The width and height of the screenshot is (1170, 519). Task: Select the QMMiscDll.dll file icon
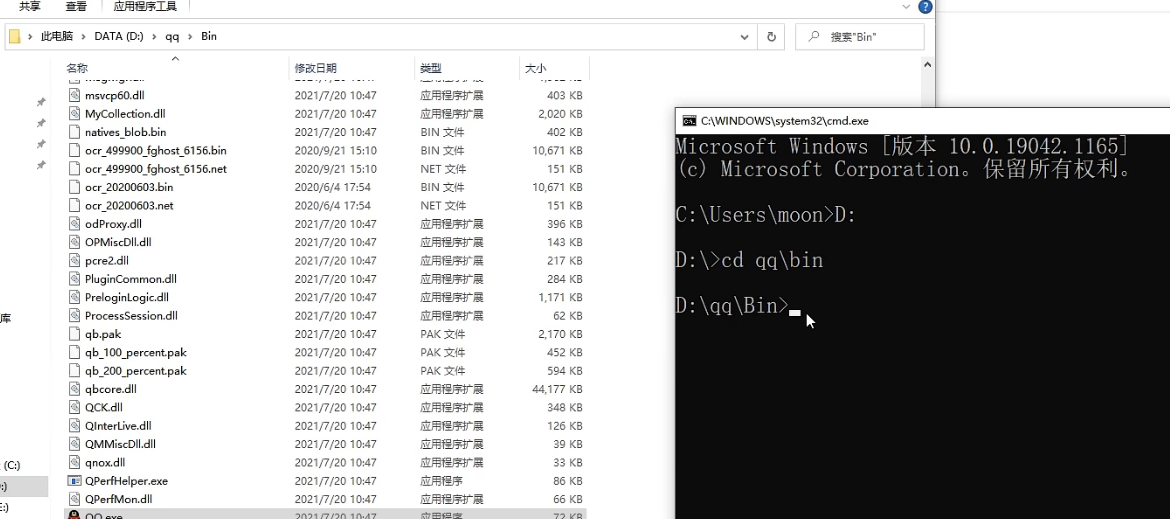click(x=73, y=444)
